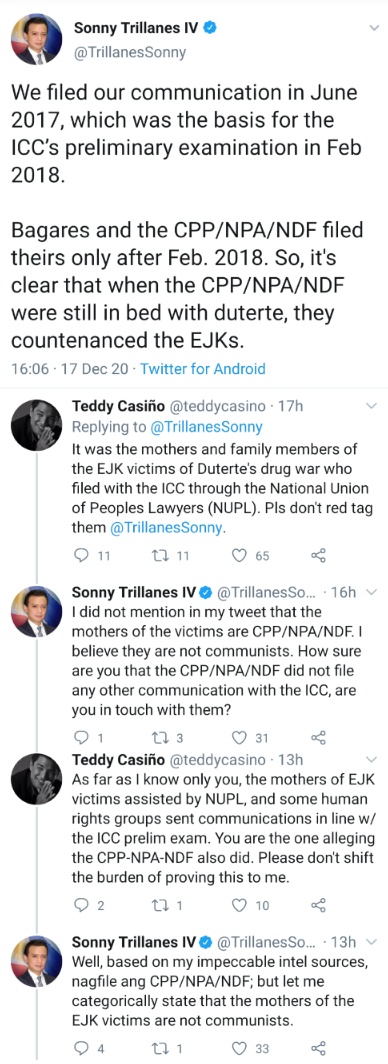This screenshot has width=388, height=1064.
Task: Open the main tweet's options chevron
Action: (373, 28)
